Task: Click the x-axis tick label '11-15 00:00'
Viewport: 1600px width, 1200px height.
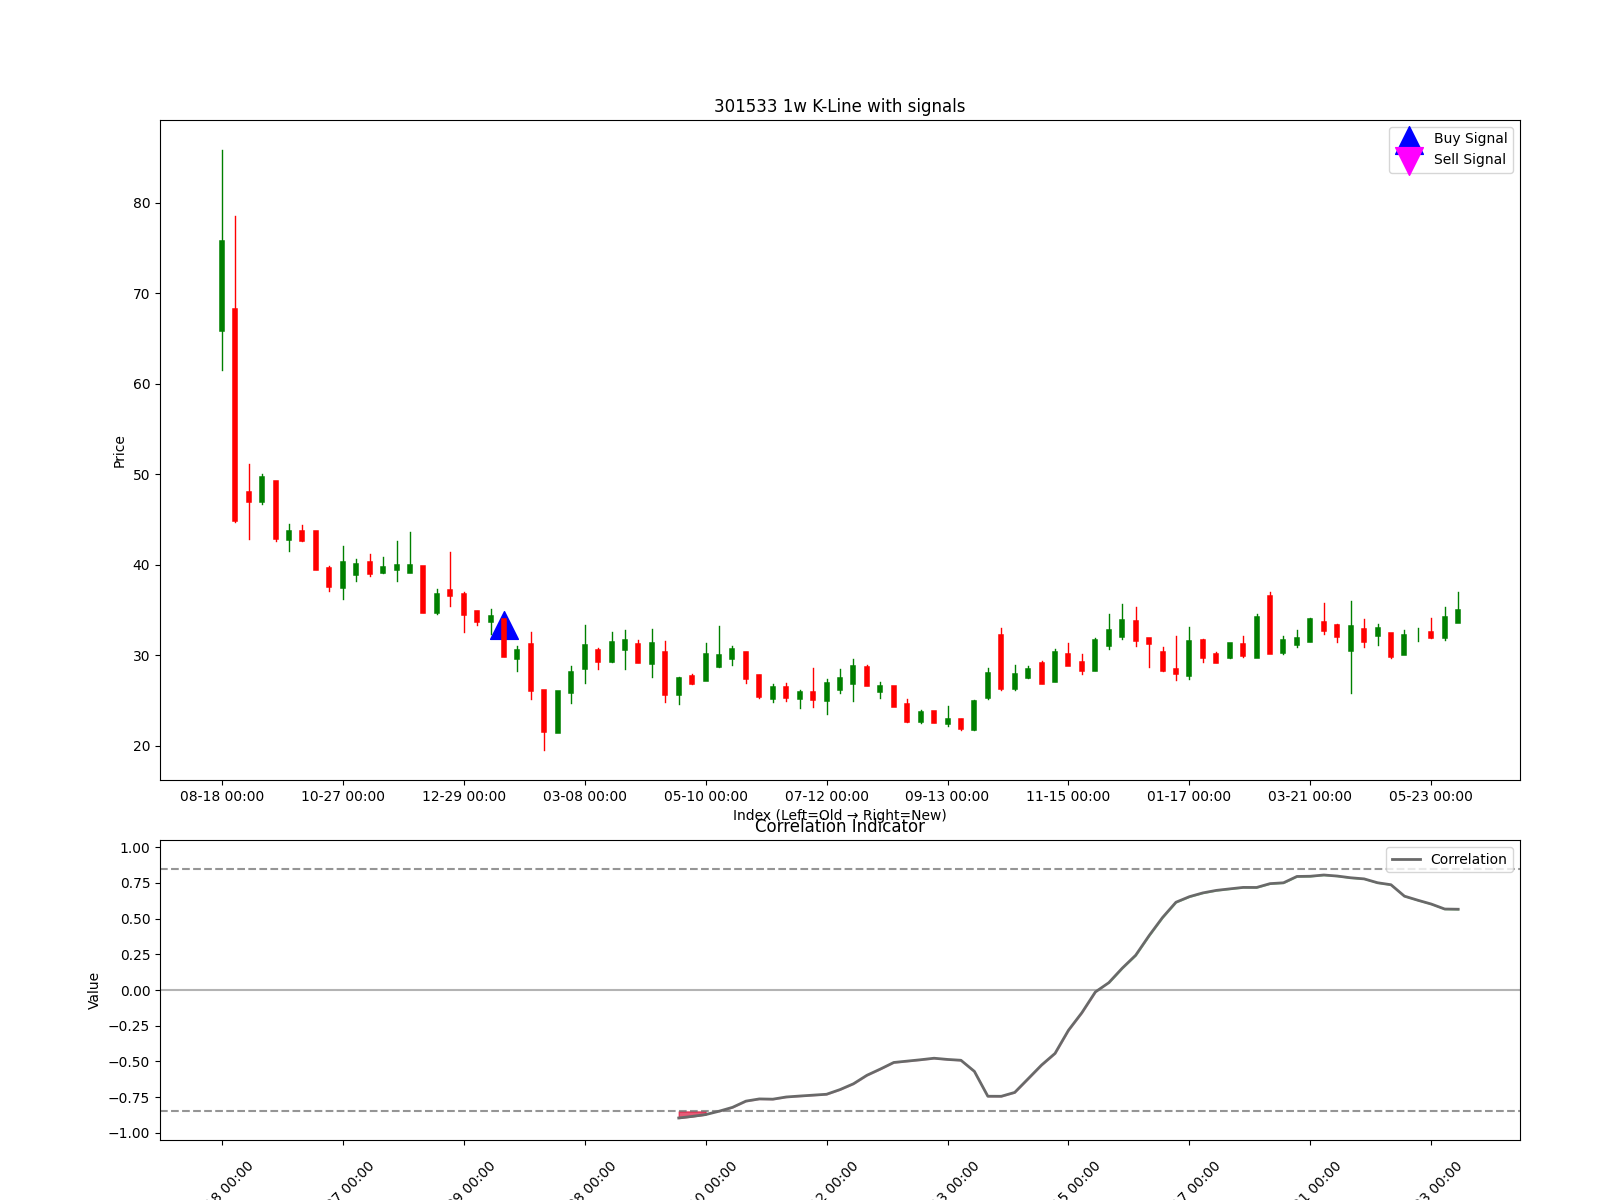Action: click(1068, 796)
